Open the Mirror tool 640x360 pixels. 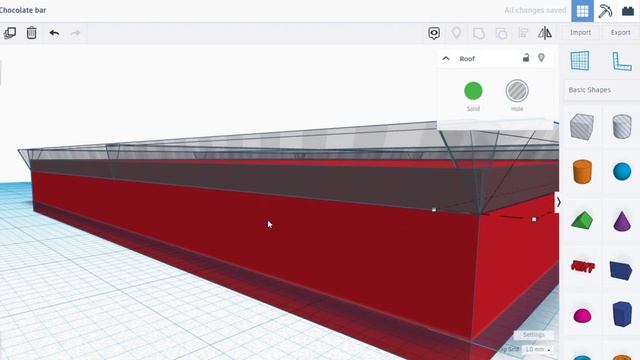(545, 33)
